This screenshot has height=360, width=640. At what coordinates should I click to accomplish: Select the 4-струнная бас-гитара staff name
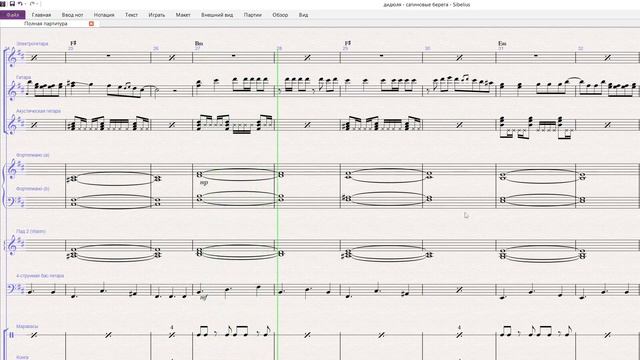click(x=40, y=276)
